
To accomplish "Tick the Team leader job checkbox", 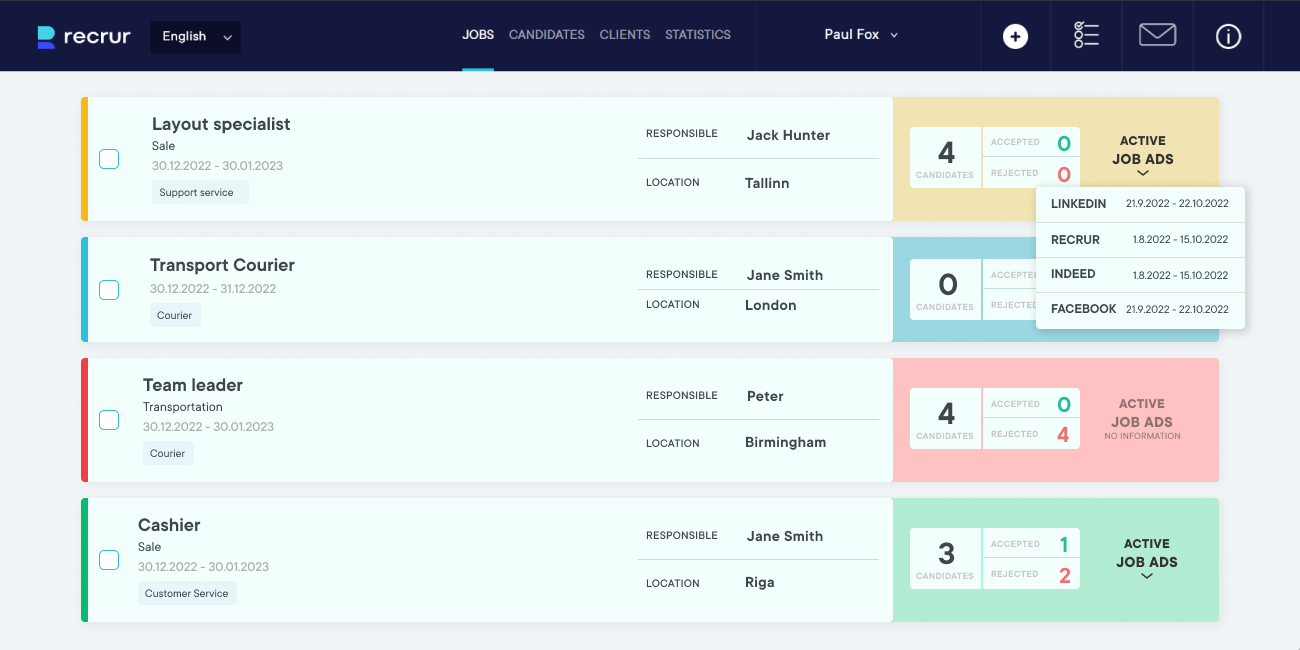I will 109,420.
